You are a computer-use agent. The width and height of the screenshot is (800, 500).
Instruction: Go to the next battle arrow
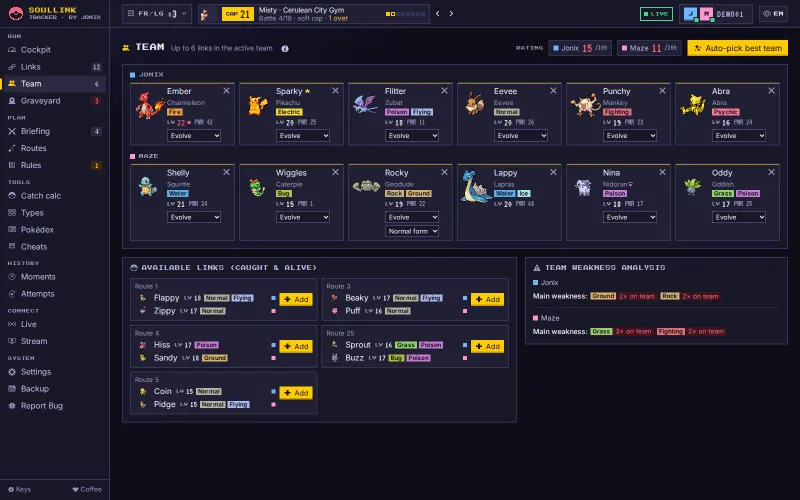pos(451,14)
